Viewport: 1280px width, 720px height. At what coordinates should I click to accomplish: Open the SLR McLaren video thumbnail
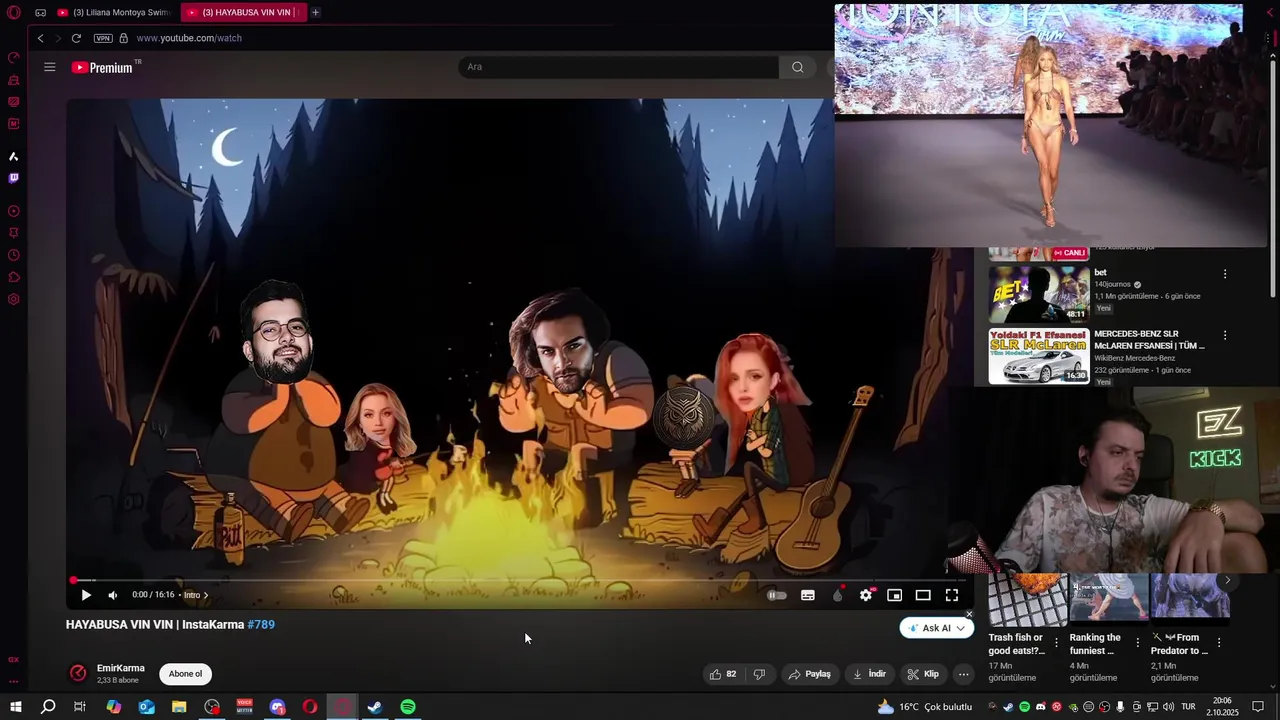(x=1039, y=356)
